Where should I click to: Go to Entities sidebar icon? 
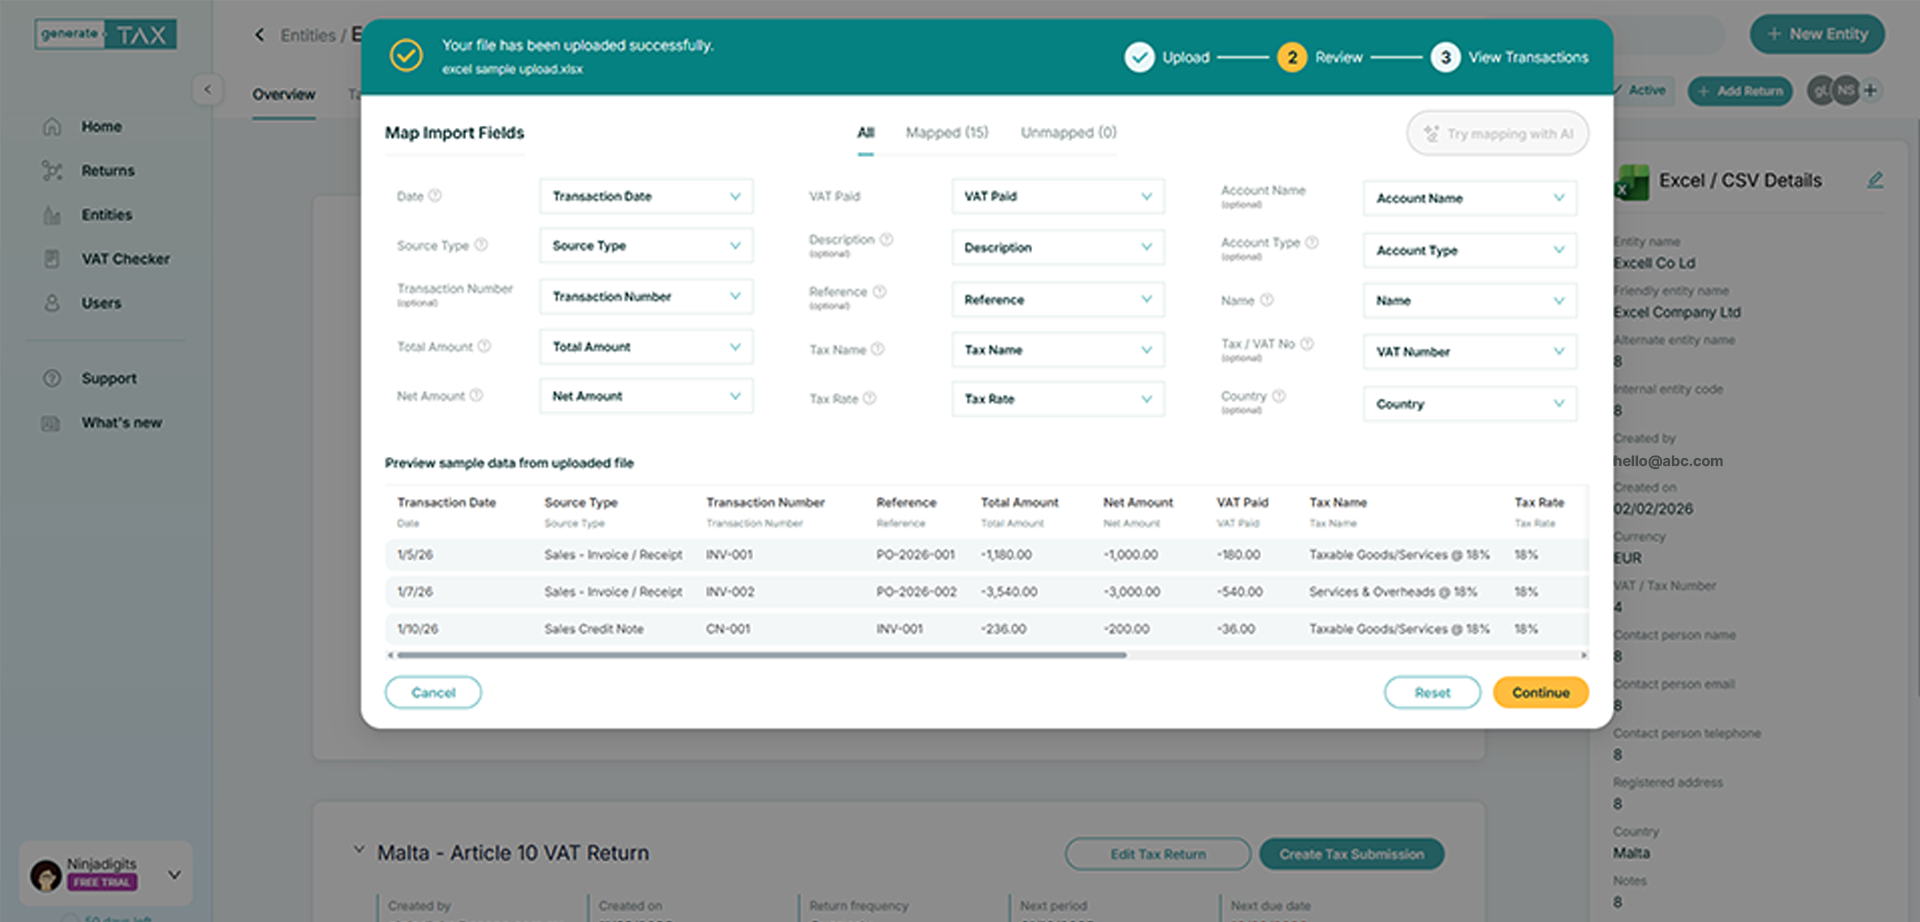pyautogui.click(x=52, y=215)
